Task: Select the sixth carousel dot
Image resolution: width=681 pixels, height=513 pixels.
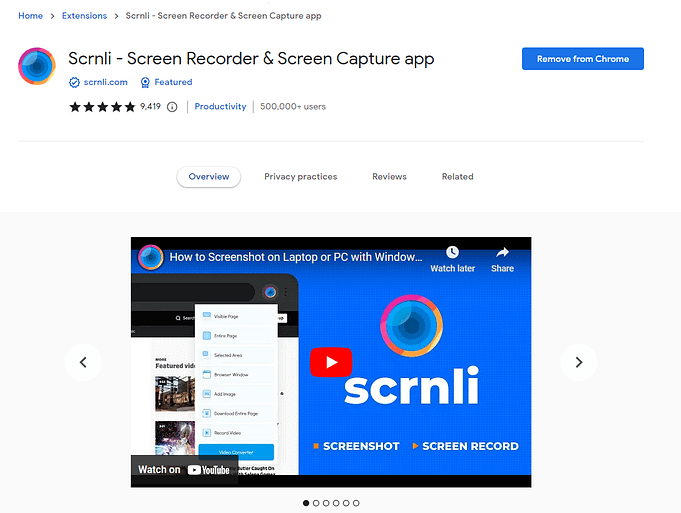Action: 356,503
